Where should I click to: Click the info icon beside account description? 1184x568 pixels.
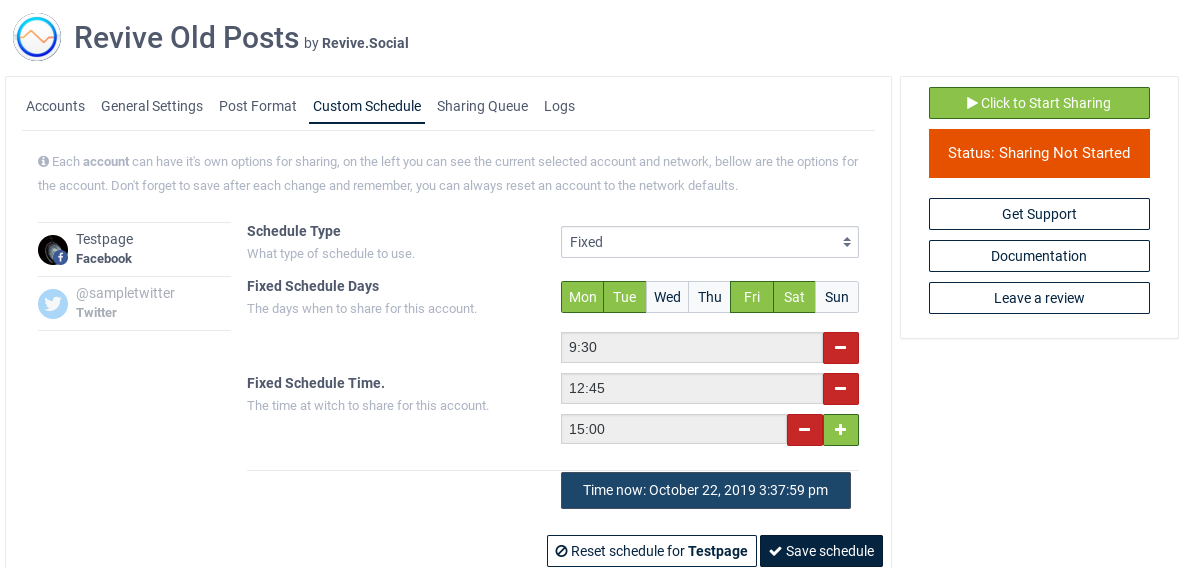(x=44, y=161)
